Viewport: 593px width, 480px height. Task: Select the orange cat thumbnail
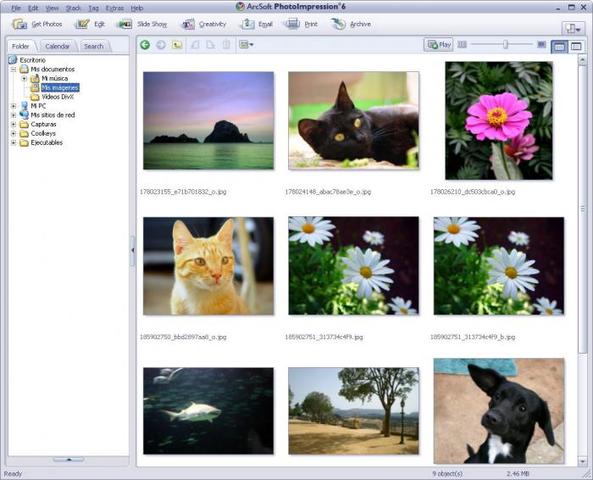(208, 266)
